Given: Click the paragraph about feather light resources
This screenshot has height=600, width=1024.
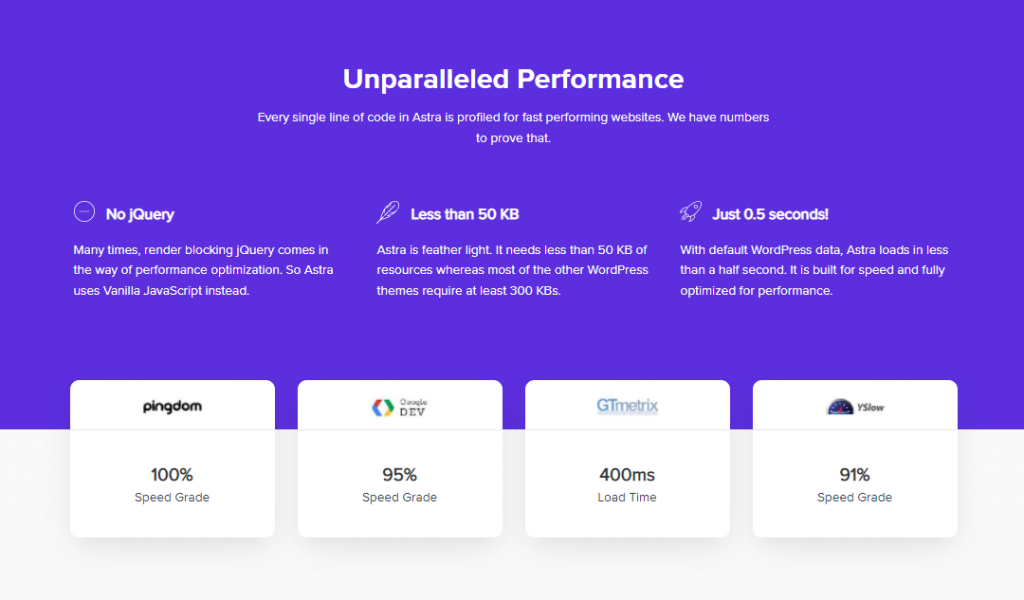Looking at the screenshot, I should click(x=513, y=270).
